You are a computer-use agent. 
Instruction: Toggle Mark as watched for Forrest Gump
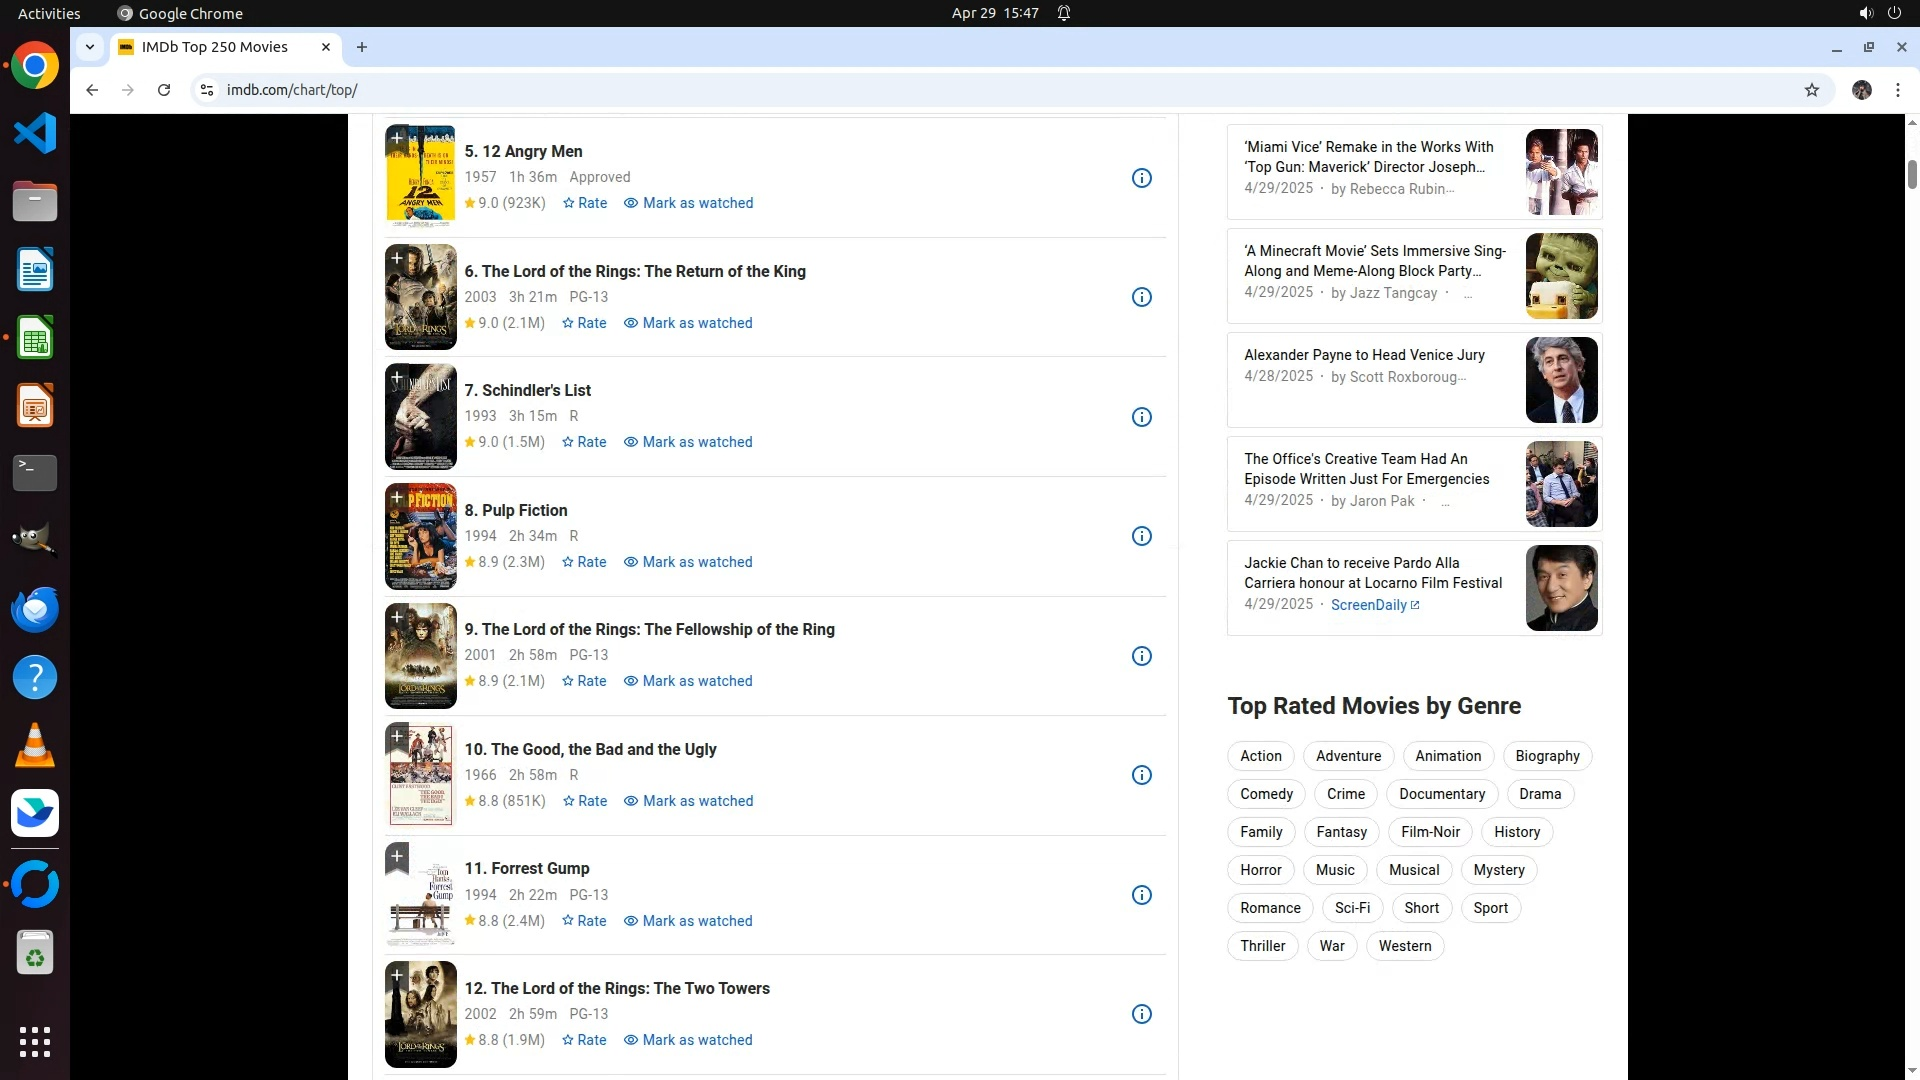[688, 921]
